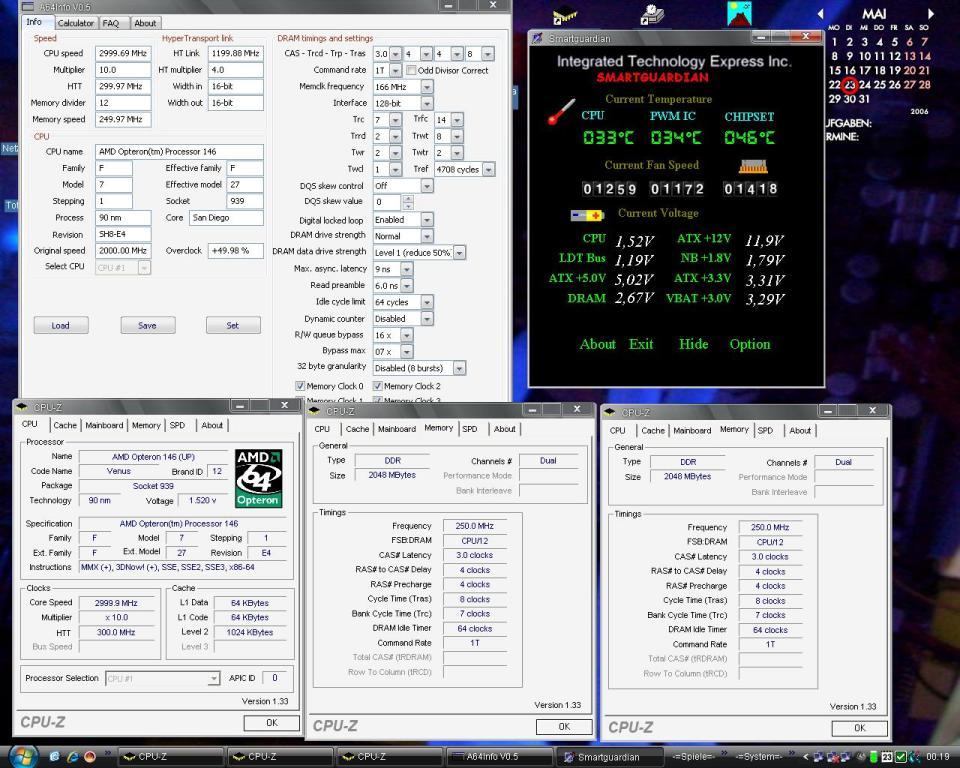
Task: Click the calendar 23 tray icon
Action: [x=887, y=757]
